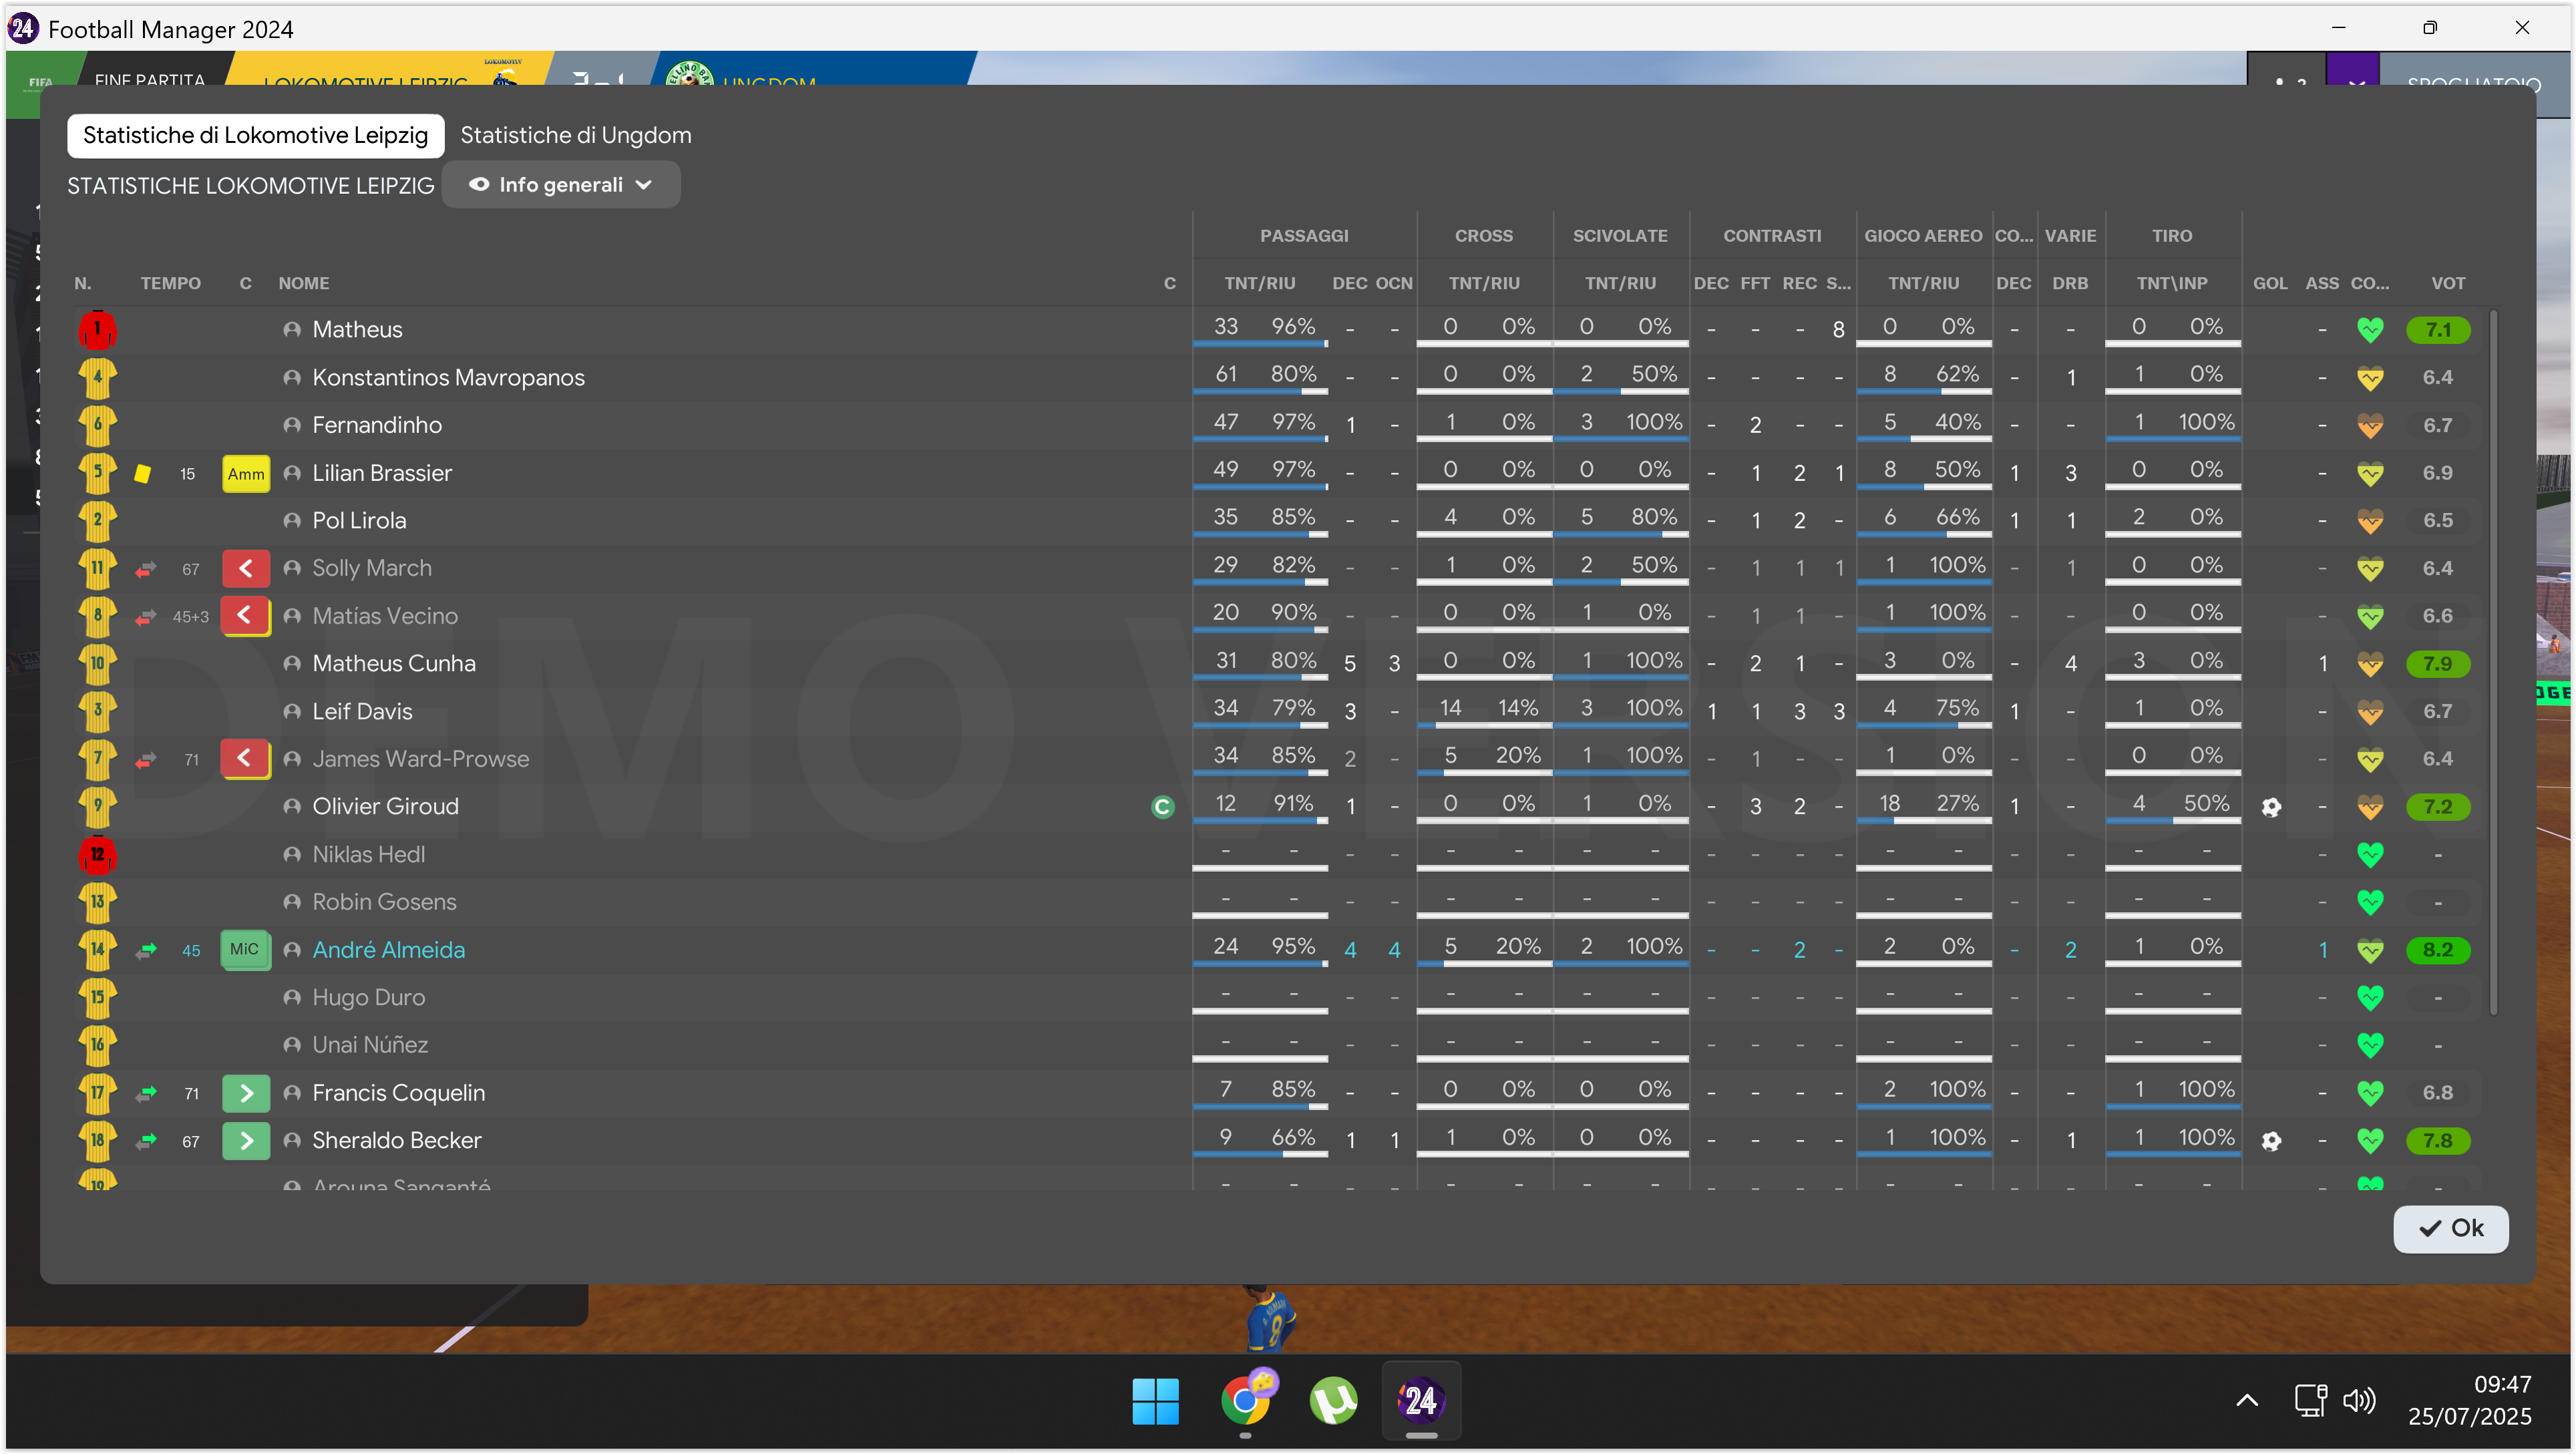2576x1454 pixels.
Task: Click Francis Coquelin substituted-on green arrow
Action: pos(245,1093)
